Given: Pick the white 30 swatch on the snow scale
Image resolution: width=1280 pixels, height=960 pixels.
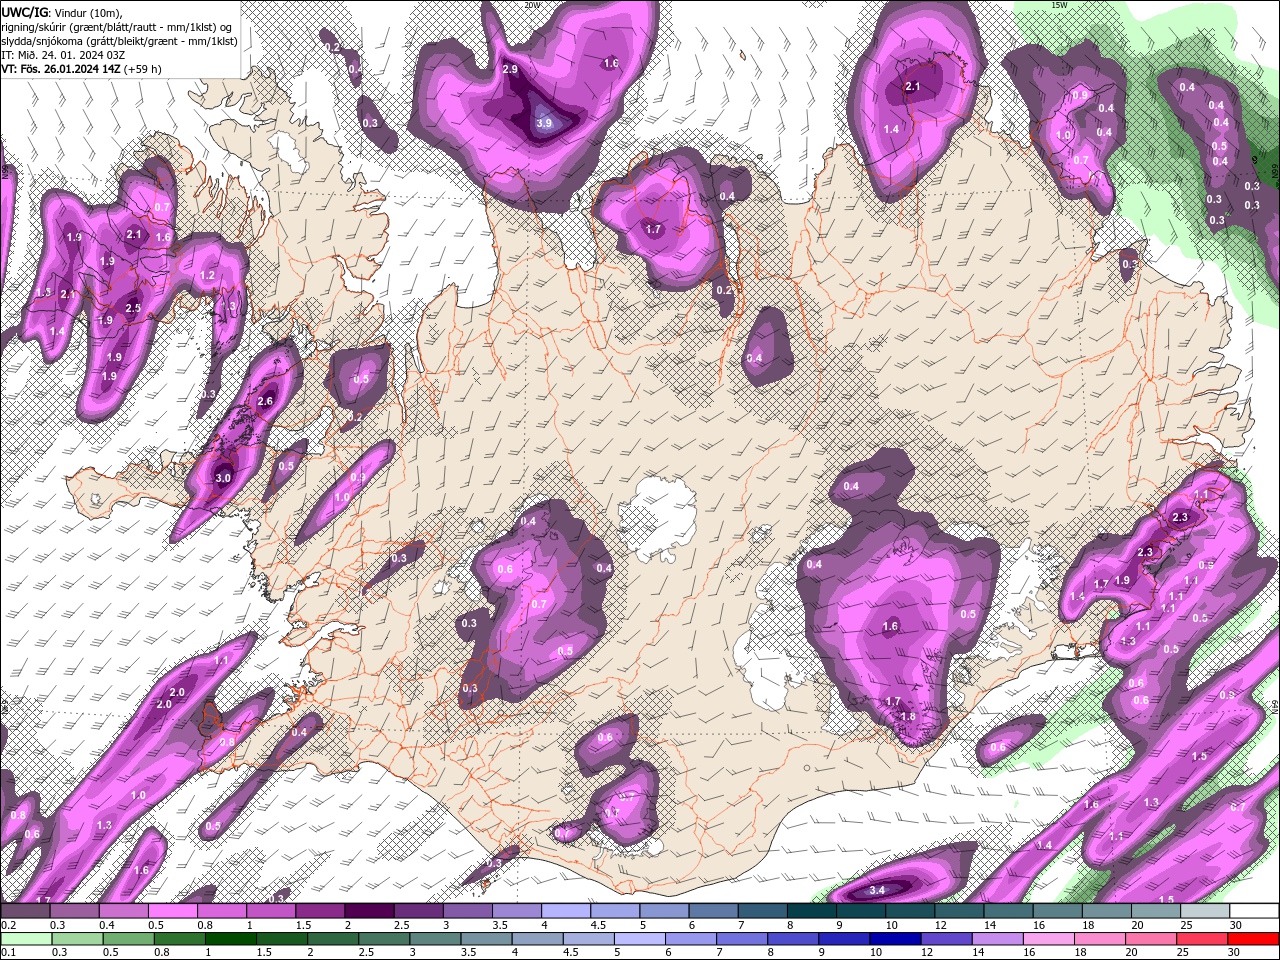Looking at the screenshot, I should point(1254,911).
